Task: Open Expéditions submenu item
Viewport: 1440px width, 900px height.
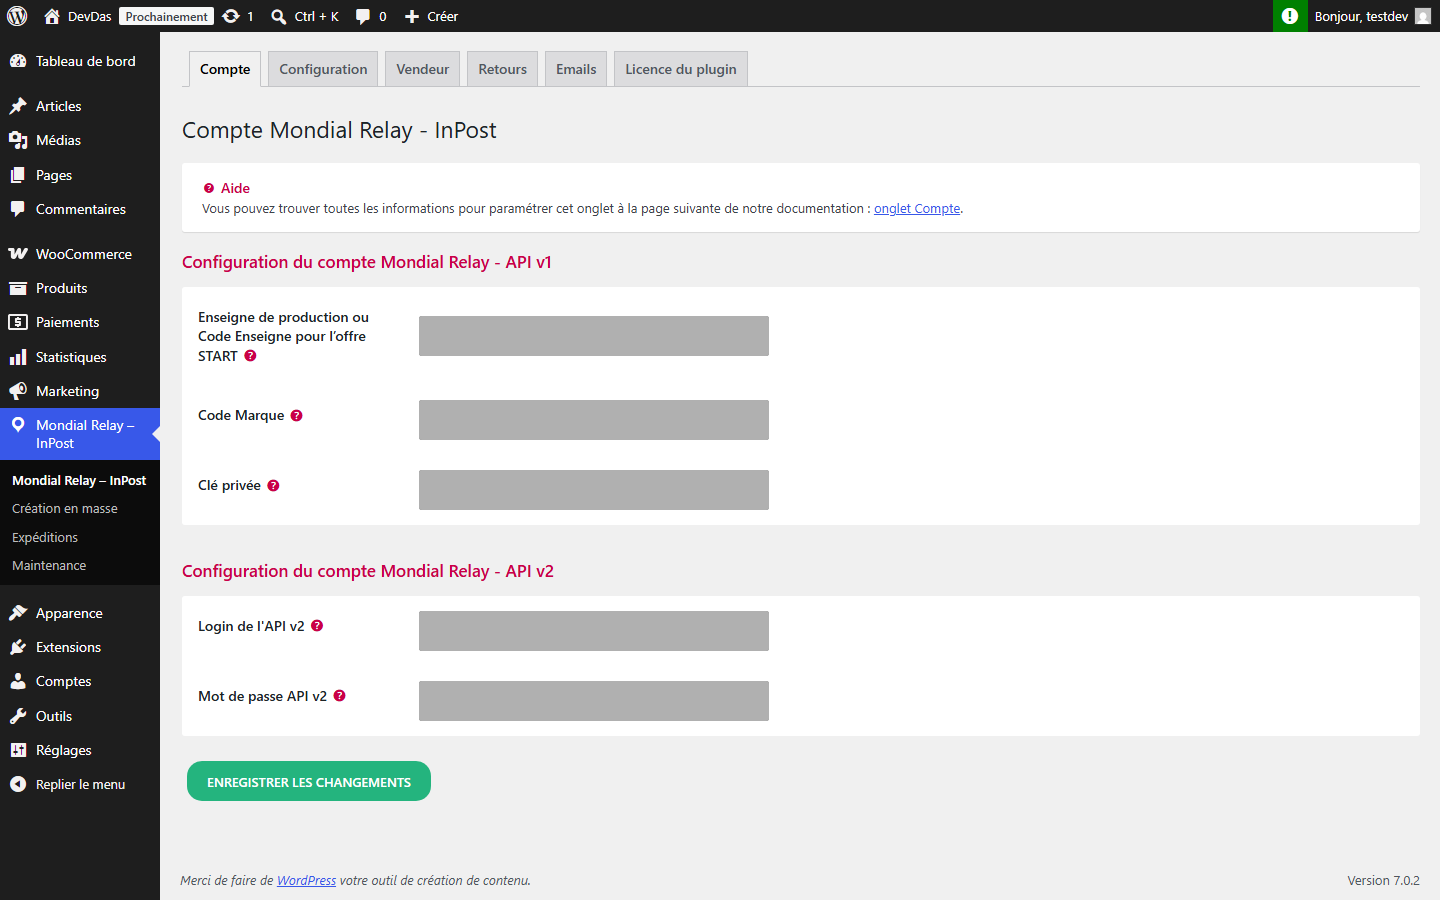Action: [x=45, y=538]
